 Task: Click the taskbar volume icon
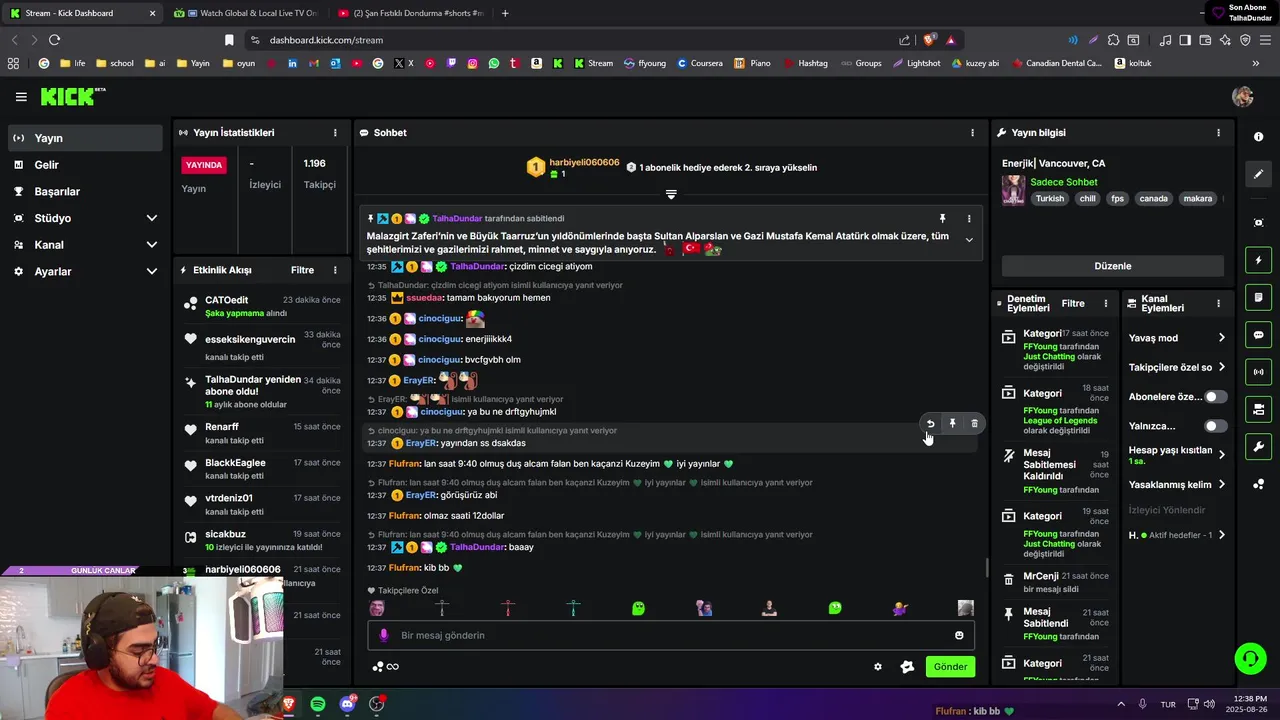pyautogui.click(x=1209, y=704)
